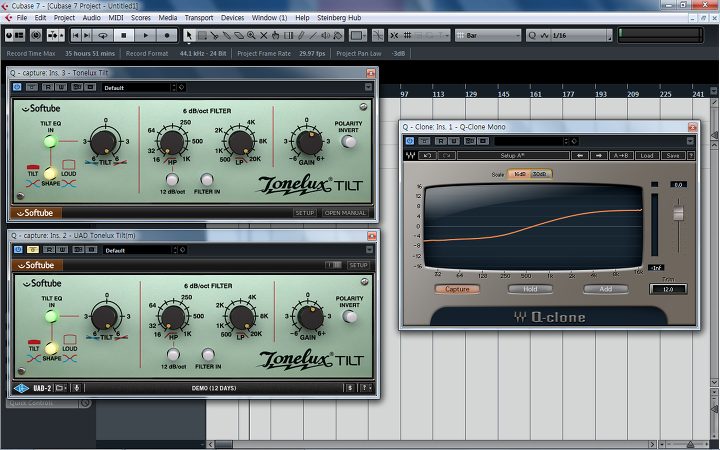Click the Q-Clone output fader handle
This screenshot has width=720, height=450.
(x=678, y=214)
